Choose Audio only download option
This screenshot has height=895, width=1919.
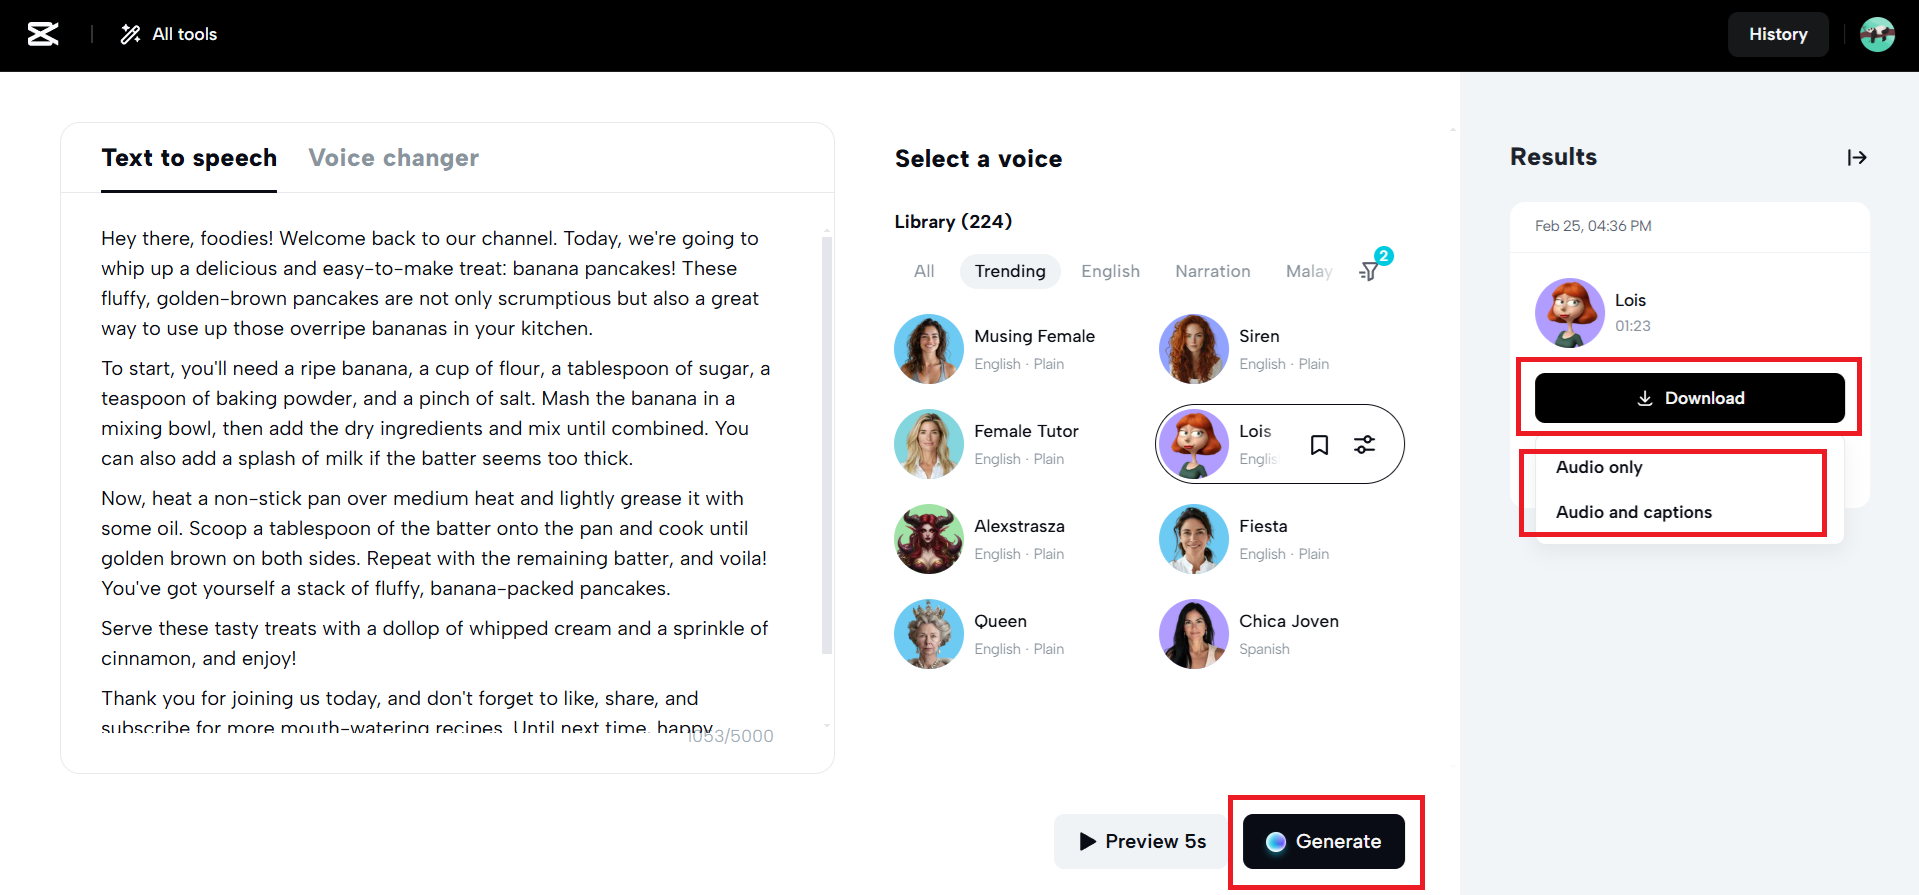coord(1599,467)
